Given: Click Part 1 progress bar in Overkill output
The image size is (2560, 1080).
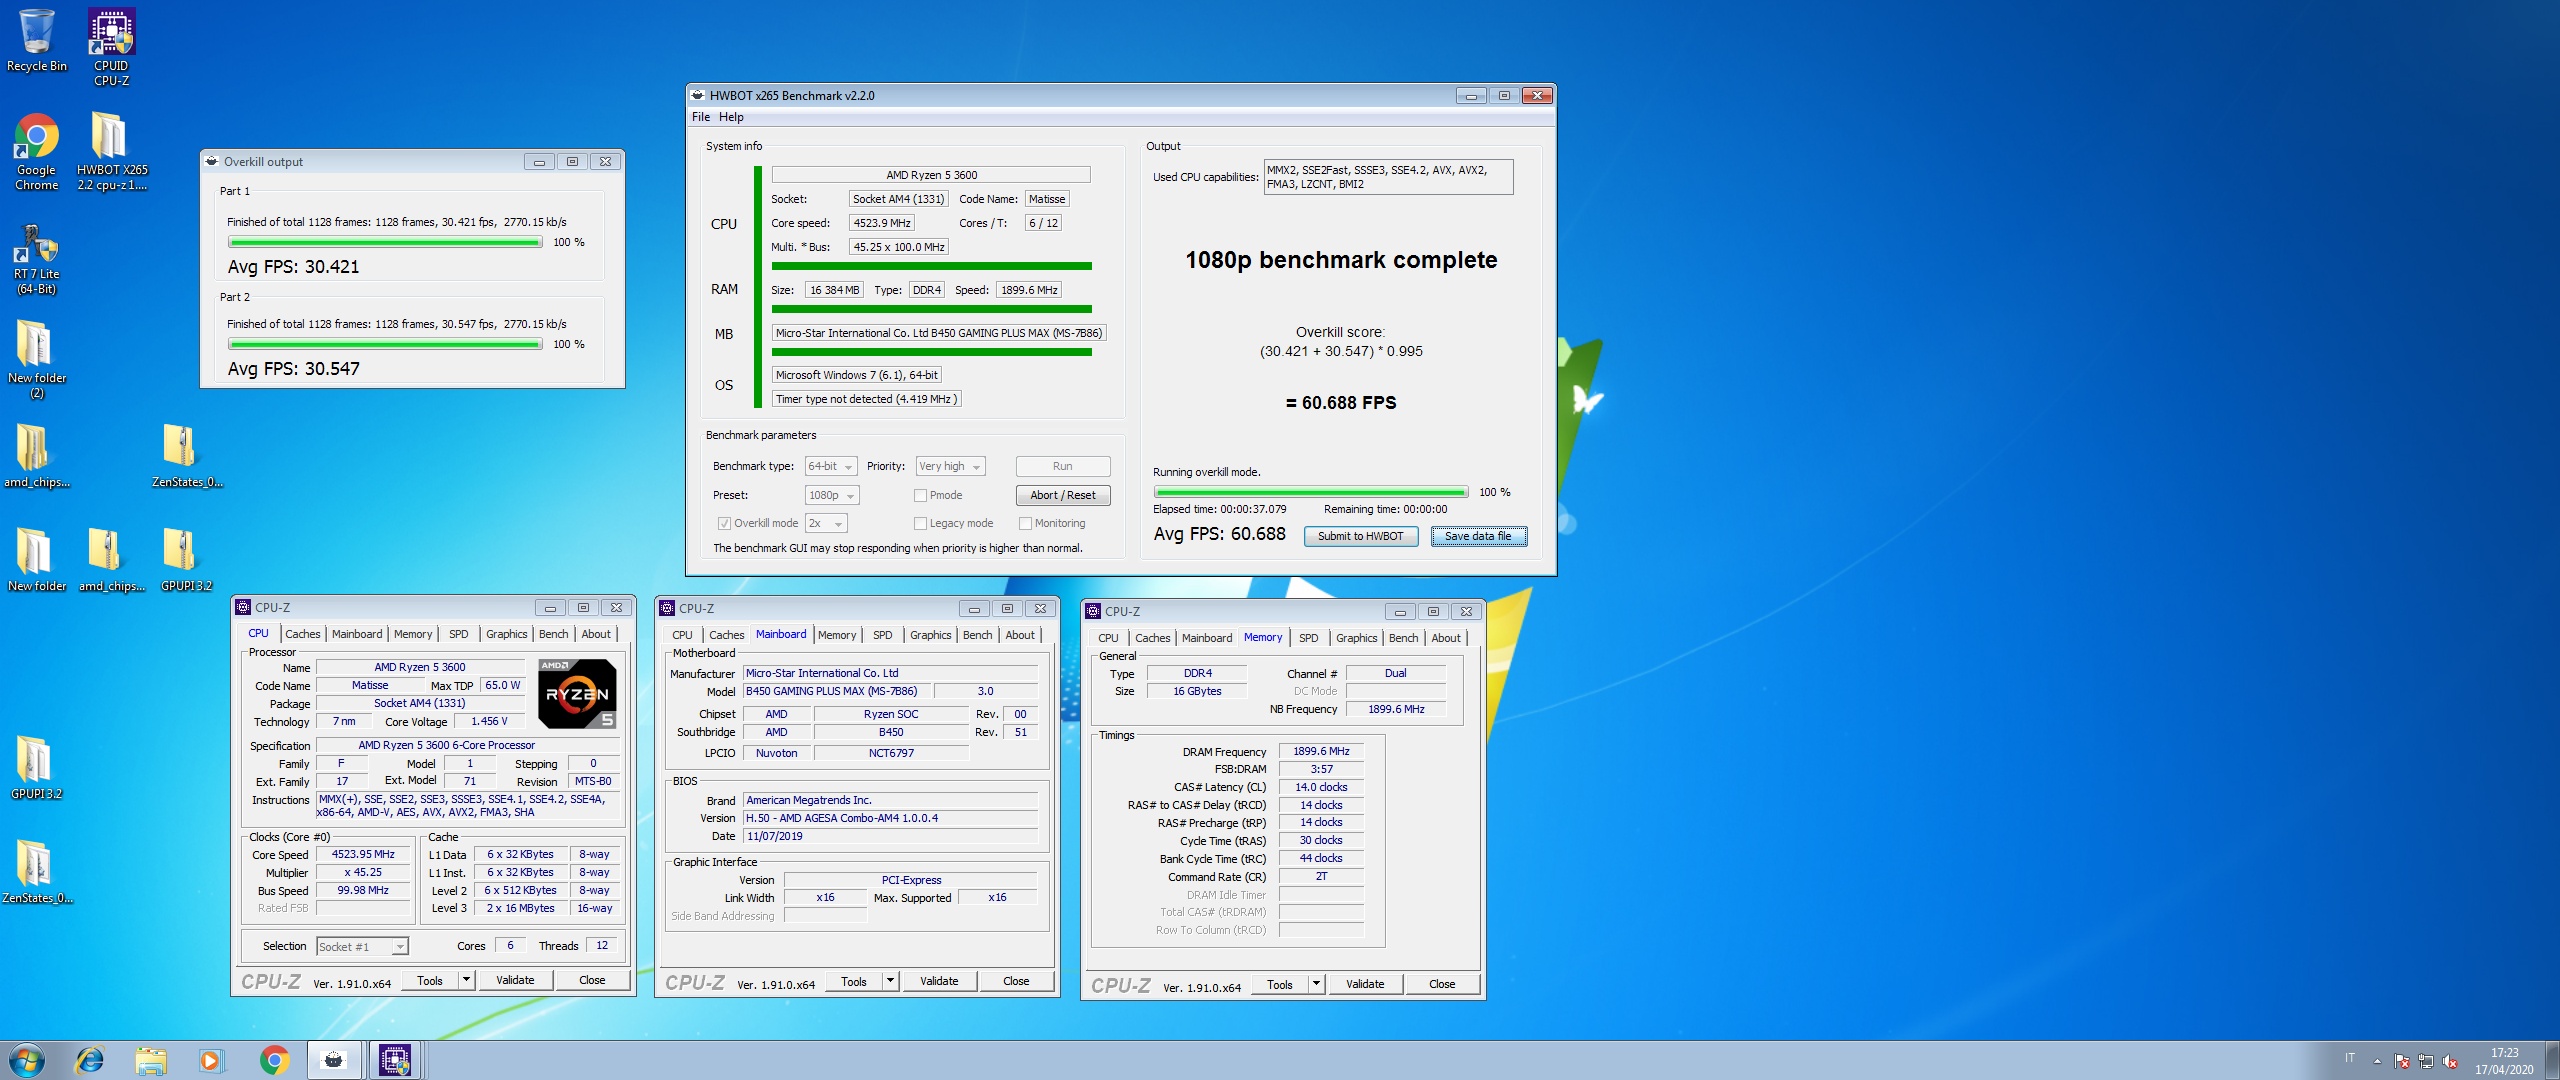Looking at the screenshot, I should (x=385, y=242).
